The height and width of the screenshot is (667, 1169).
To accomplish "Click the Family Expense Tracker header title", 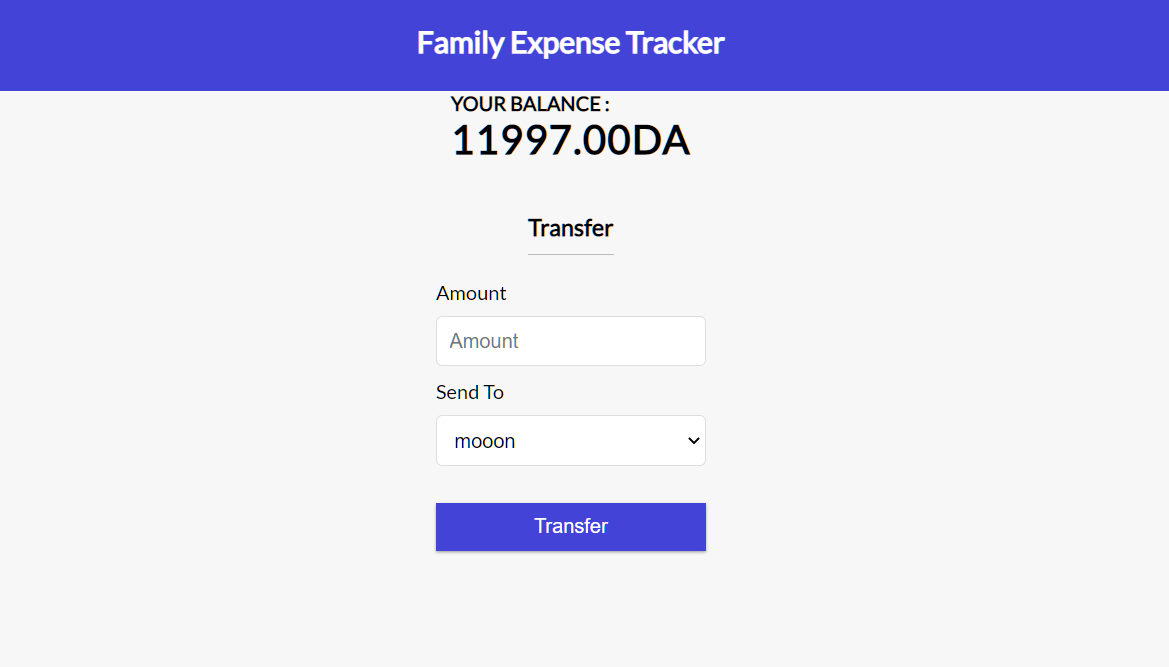I will click(x=570, y=43).
